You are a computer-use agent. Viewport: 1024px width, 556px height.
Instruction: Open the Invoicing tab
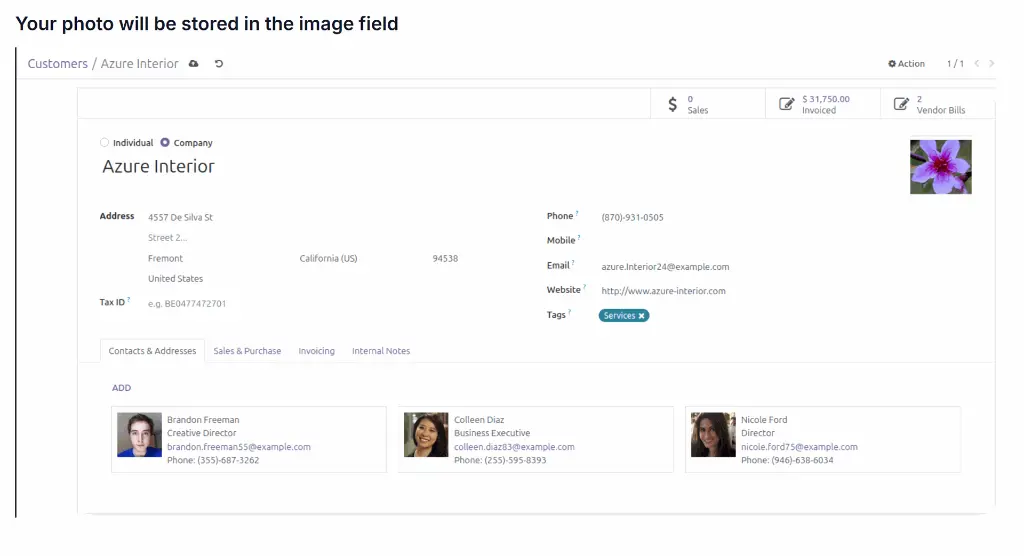316,351
